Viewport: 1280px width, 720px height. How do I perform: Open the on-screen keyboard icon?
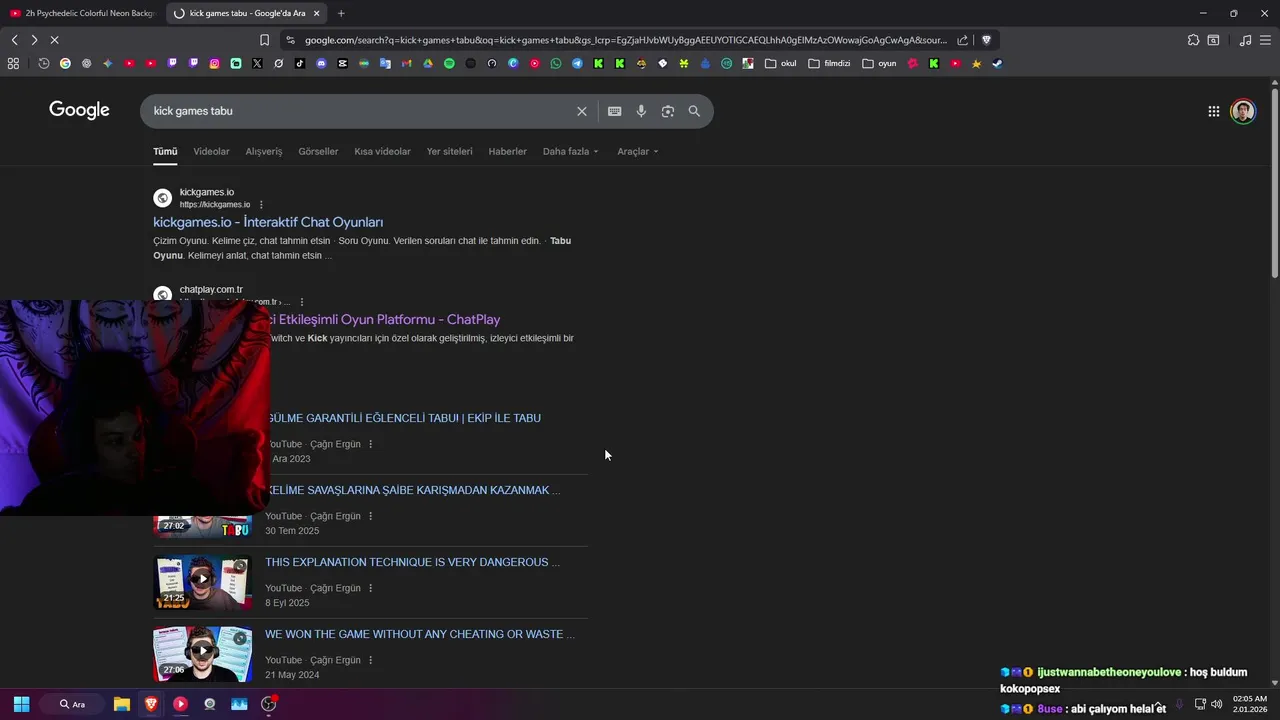pos(615,111)
